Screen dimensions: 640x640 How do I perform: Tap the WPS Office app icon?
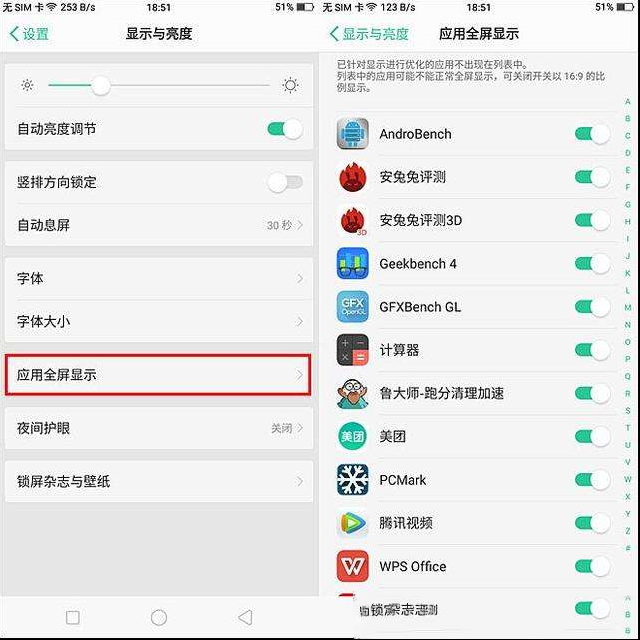[x=353, y=566]
